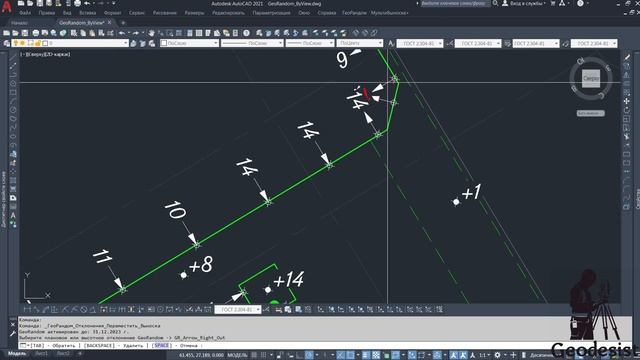
Task: Open Layer Properties Manager icon
Action: pyautogui.click(x=7, y=43)
